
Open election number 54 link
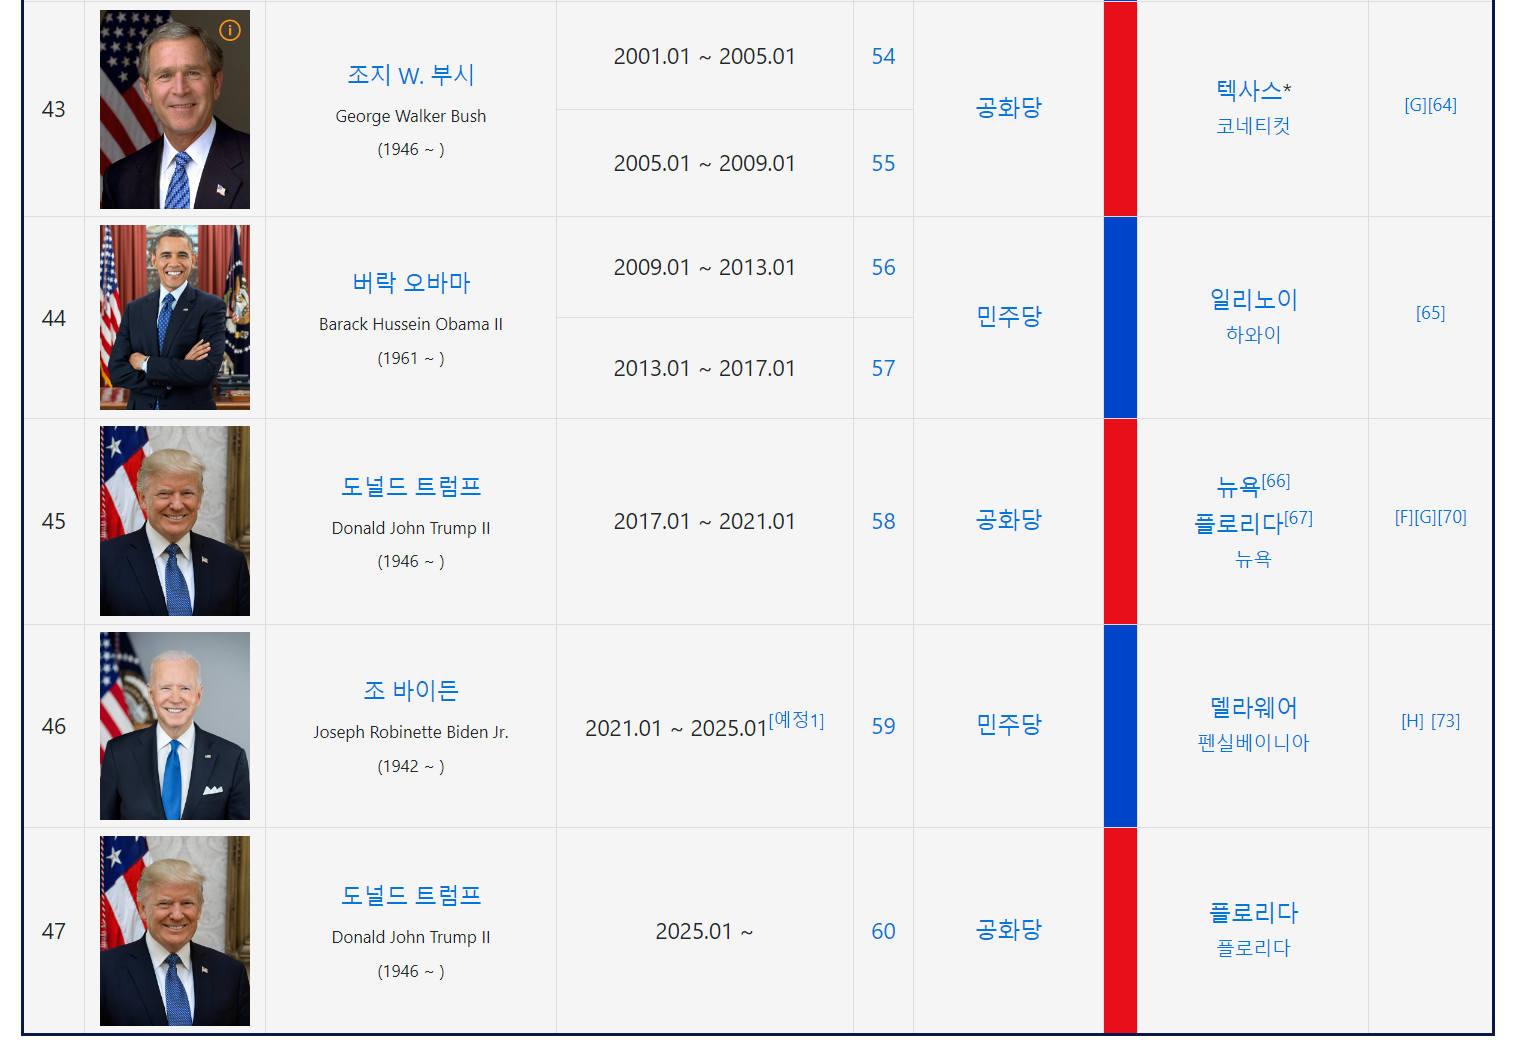coord(883,57)
